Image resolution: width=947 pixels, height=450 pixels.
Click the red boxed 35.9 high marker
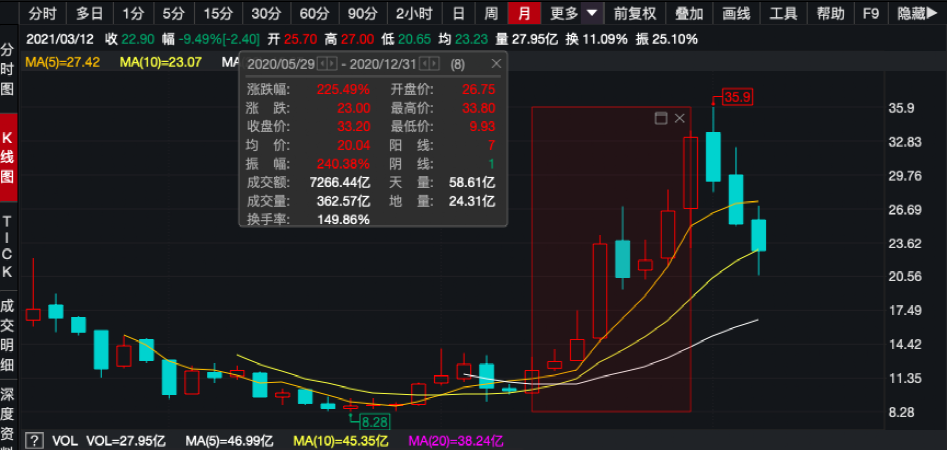tap(739, 97)
